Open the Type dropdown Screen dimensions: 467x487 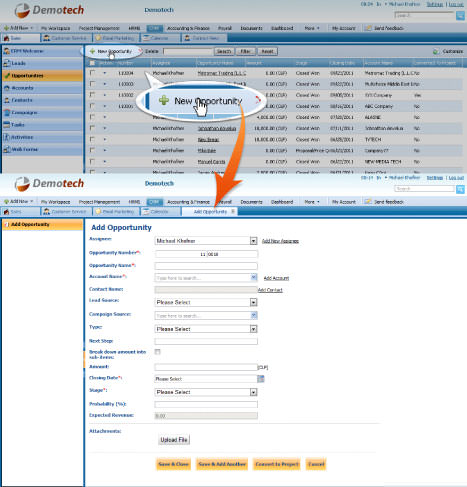pos(206,329)
